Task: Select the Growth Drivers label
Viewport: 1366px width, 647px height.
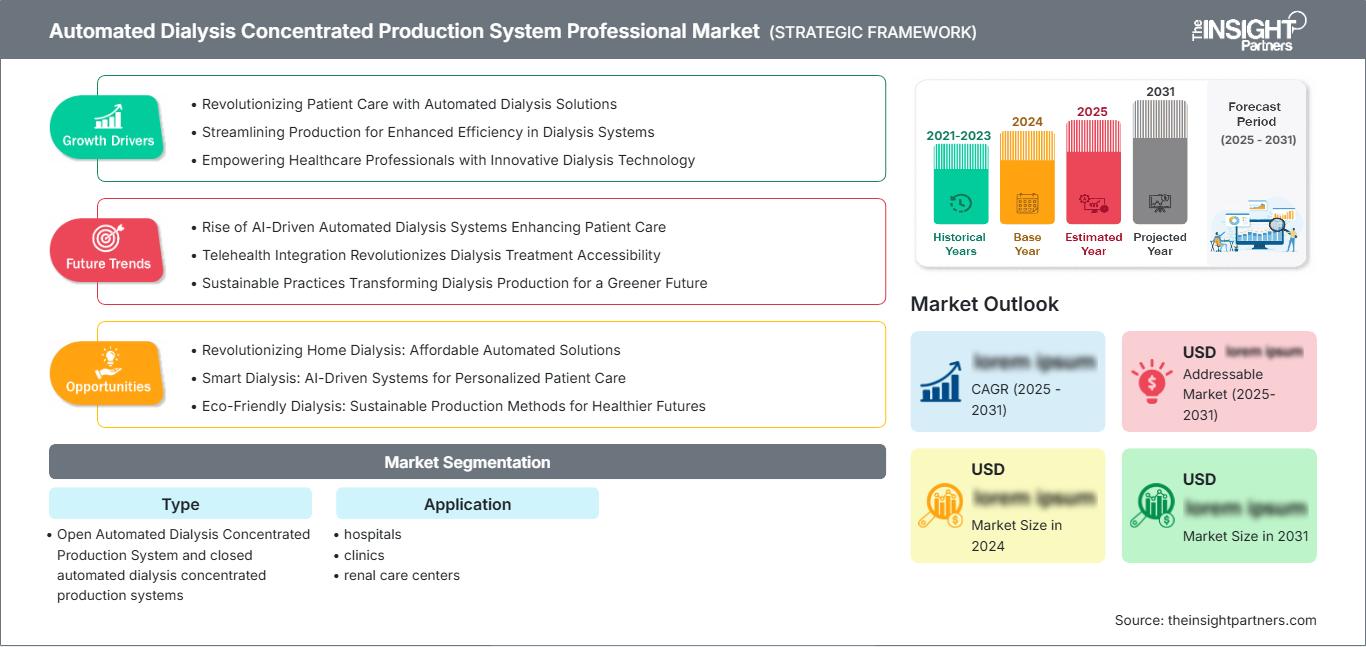Action: point(108,141)
